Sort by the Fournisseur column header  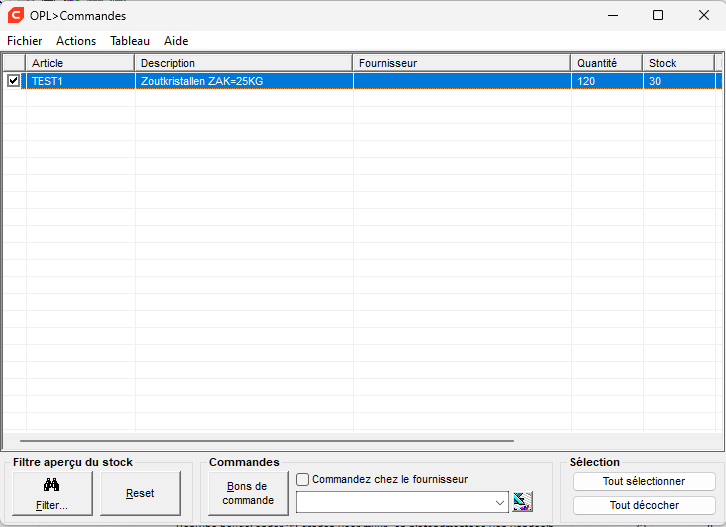462,63
